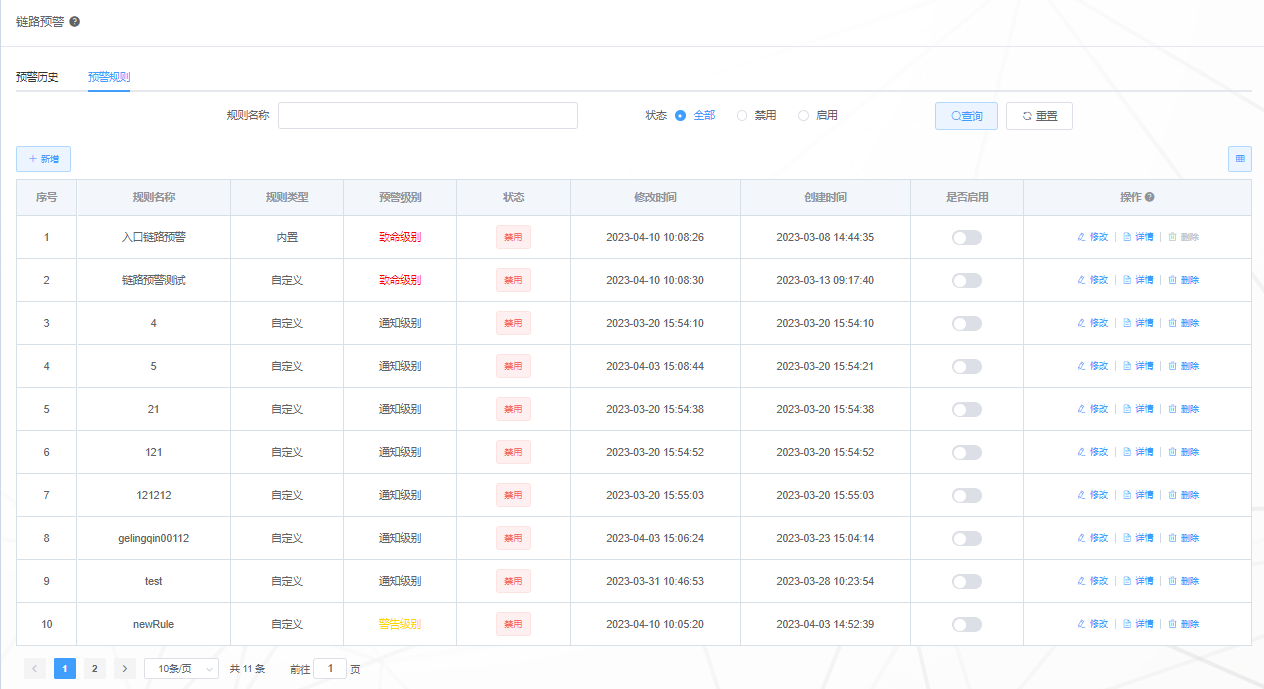Viewport: 1264px width, 689px height.
Task: Focus the 规则名称 search input field
Action: (x=428, y=116)
